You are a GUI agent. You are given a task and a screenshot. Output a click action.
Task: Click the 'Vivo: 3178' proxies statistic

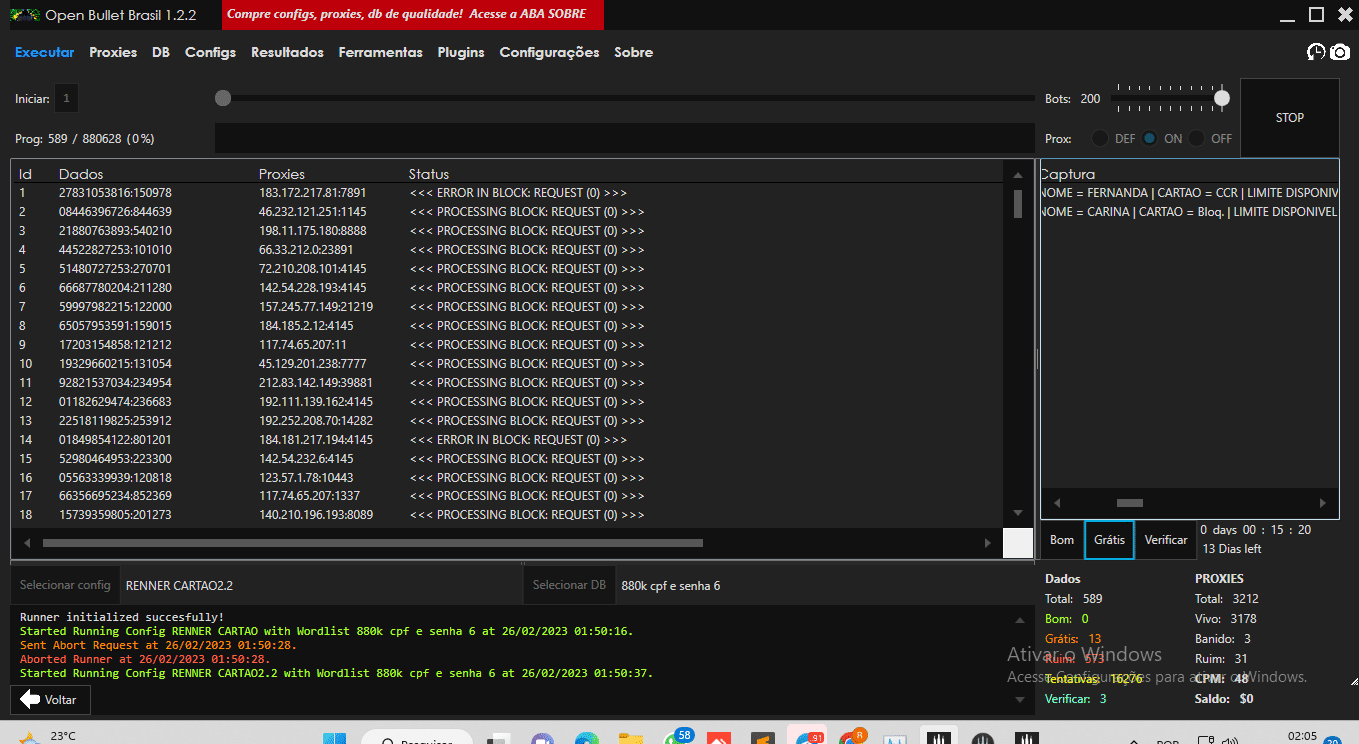(1226, 619)
